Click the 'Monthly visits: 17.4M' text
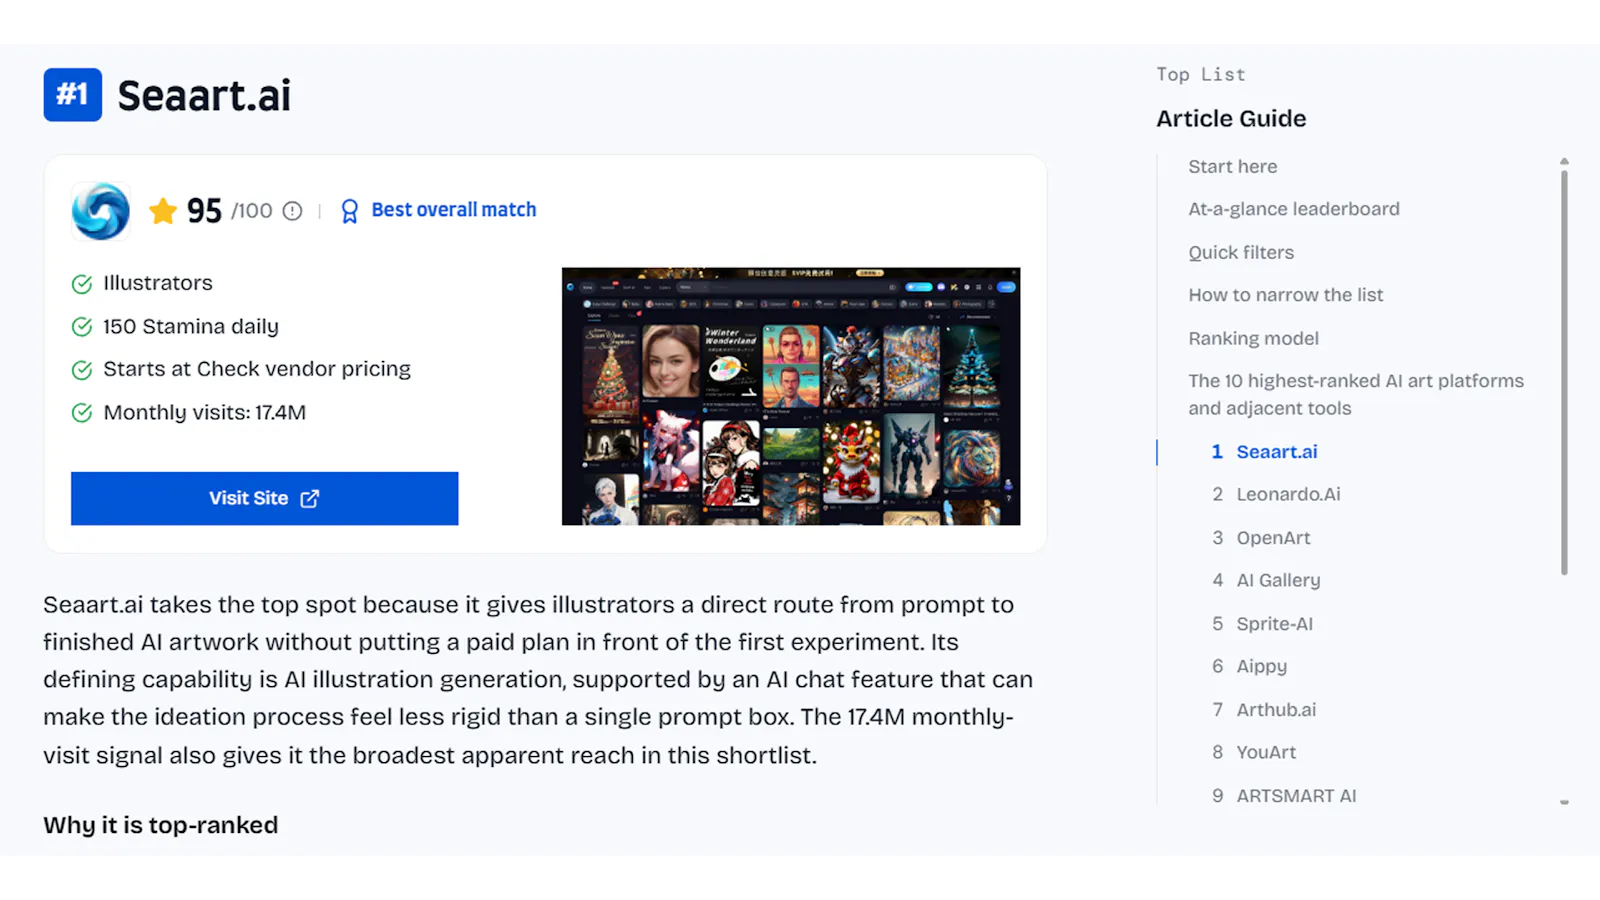 (205, 413)
